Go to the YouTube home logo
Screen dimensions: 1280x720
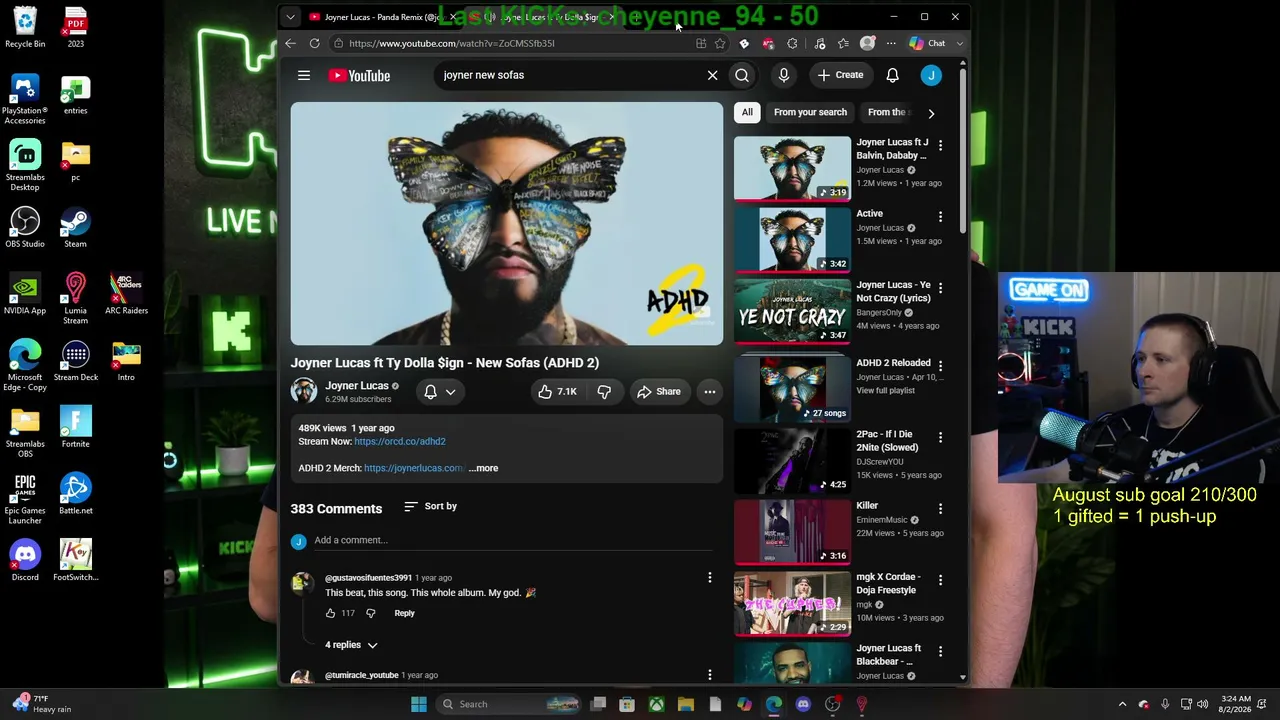tap(359, 76)
